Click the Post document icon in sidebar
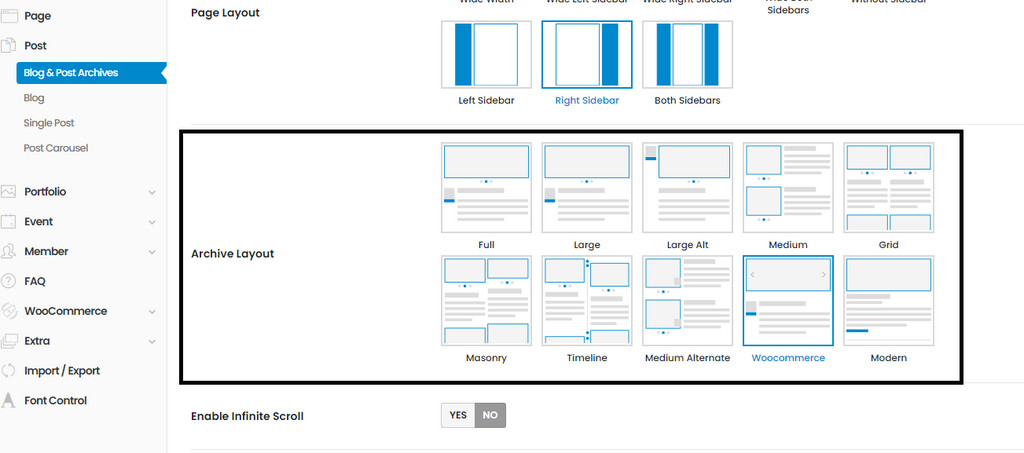 [x=8, y=46]
